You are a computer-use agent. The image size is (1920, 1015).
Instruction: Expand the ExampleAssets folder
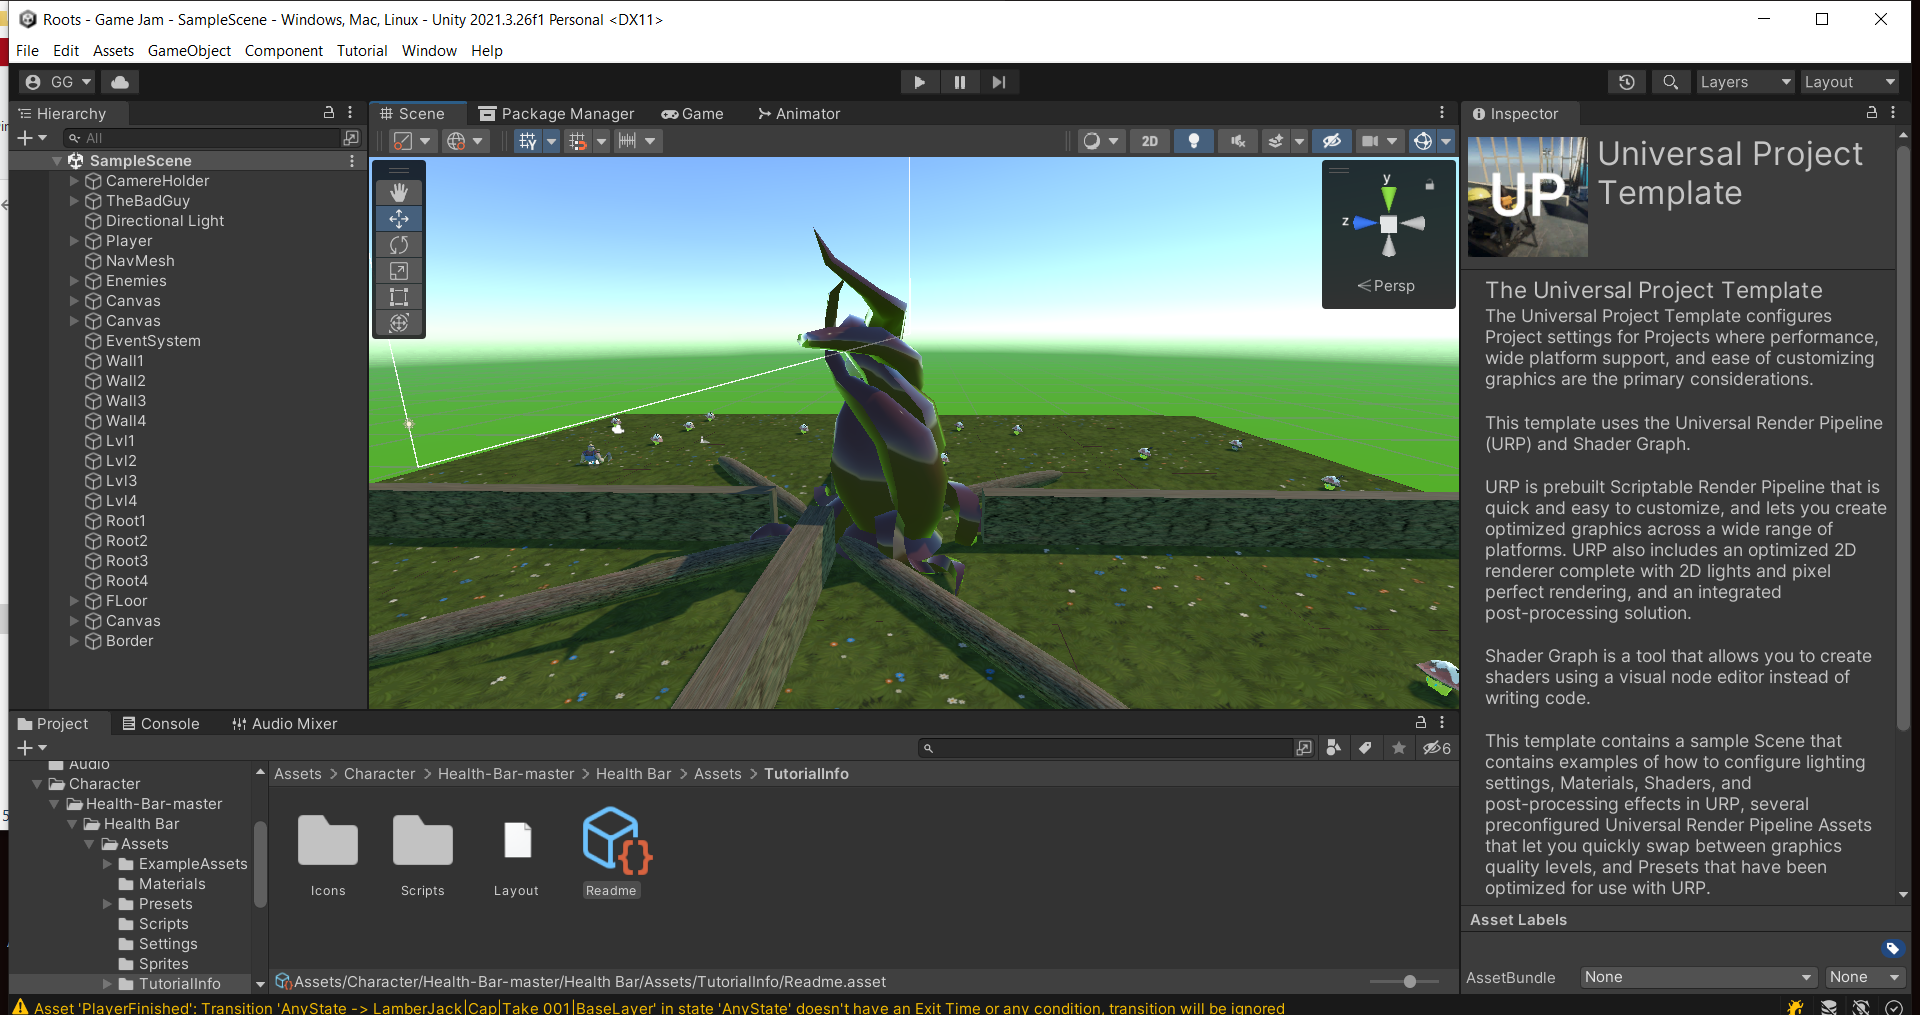tap(107, 864)
